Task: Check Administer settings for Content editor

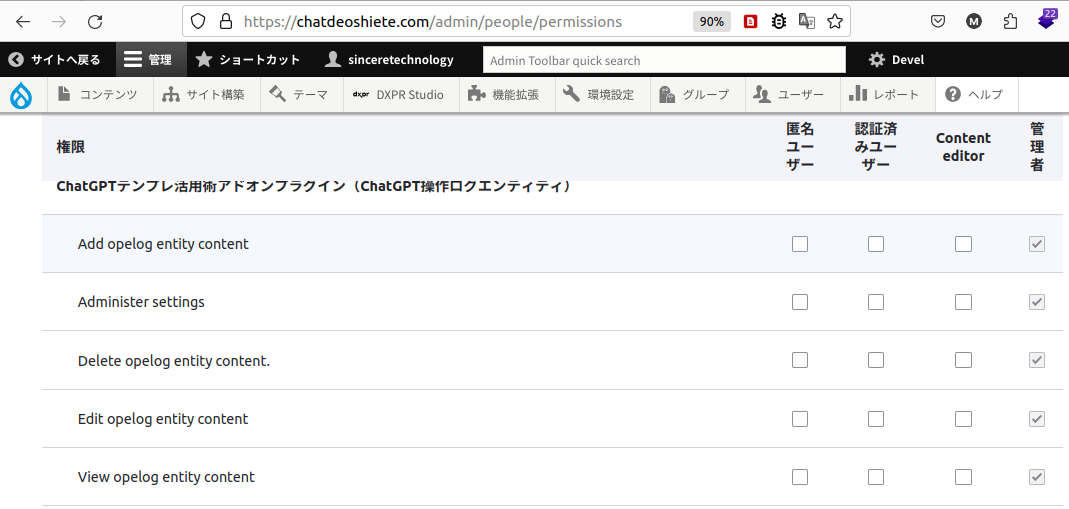Action: (963, 302)
